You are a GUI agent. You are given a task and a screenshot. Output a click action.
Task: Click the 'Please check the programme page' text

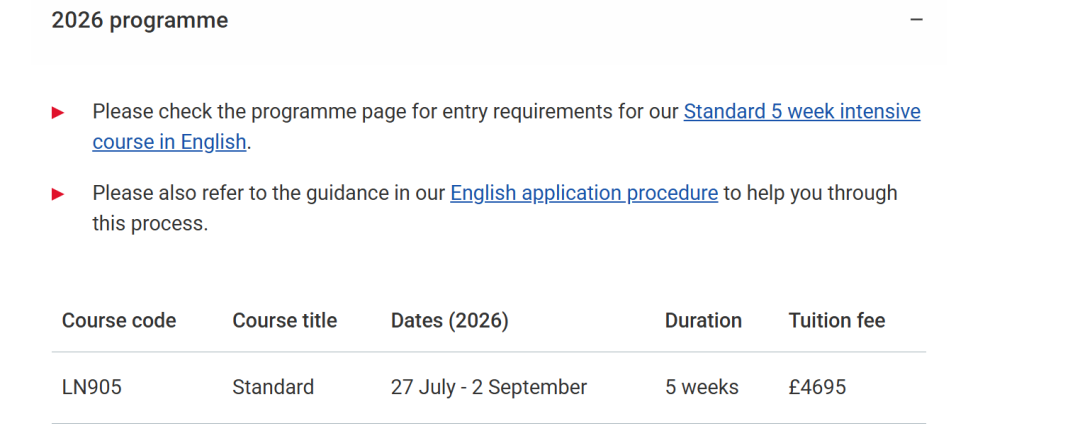250,111
